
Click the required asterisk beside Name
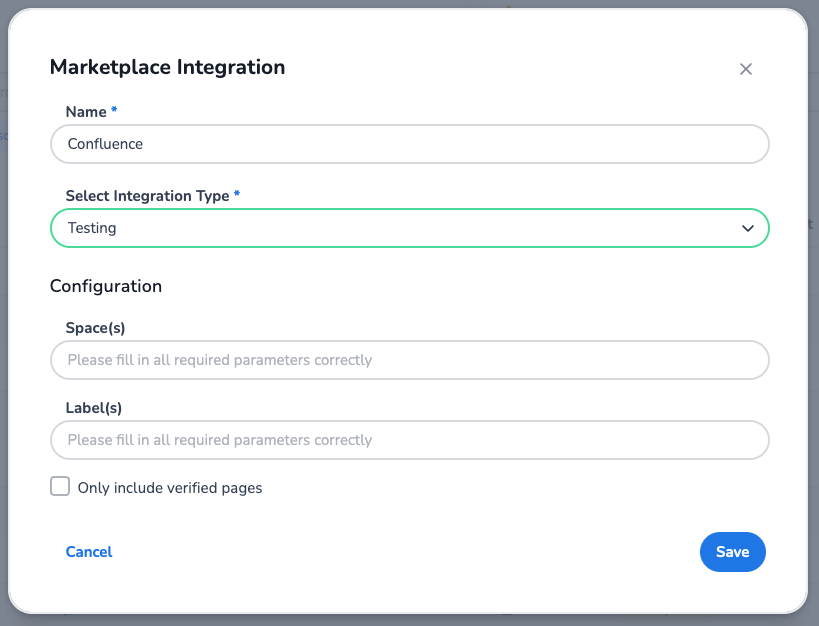pos(114,111)
